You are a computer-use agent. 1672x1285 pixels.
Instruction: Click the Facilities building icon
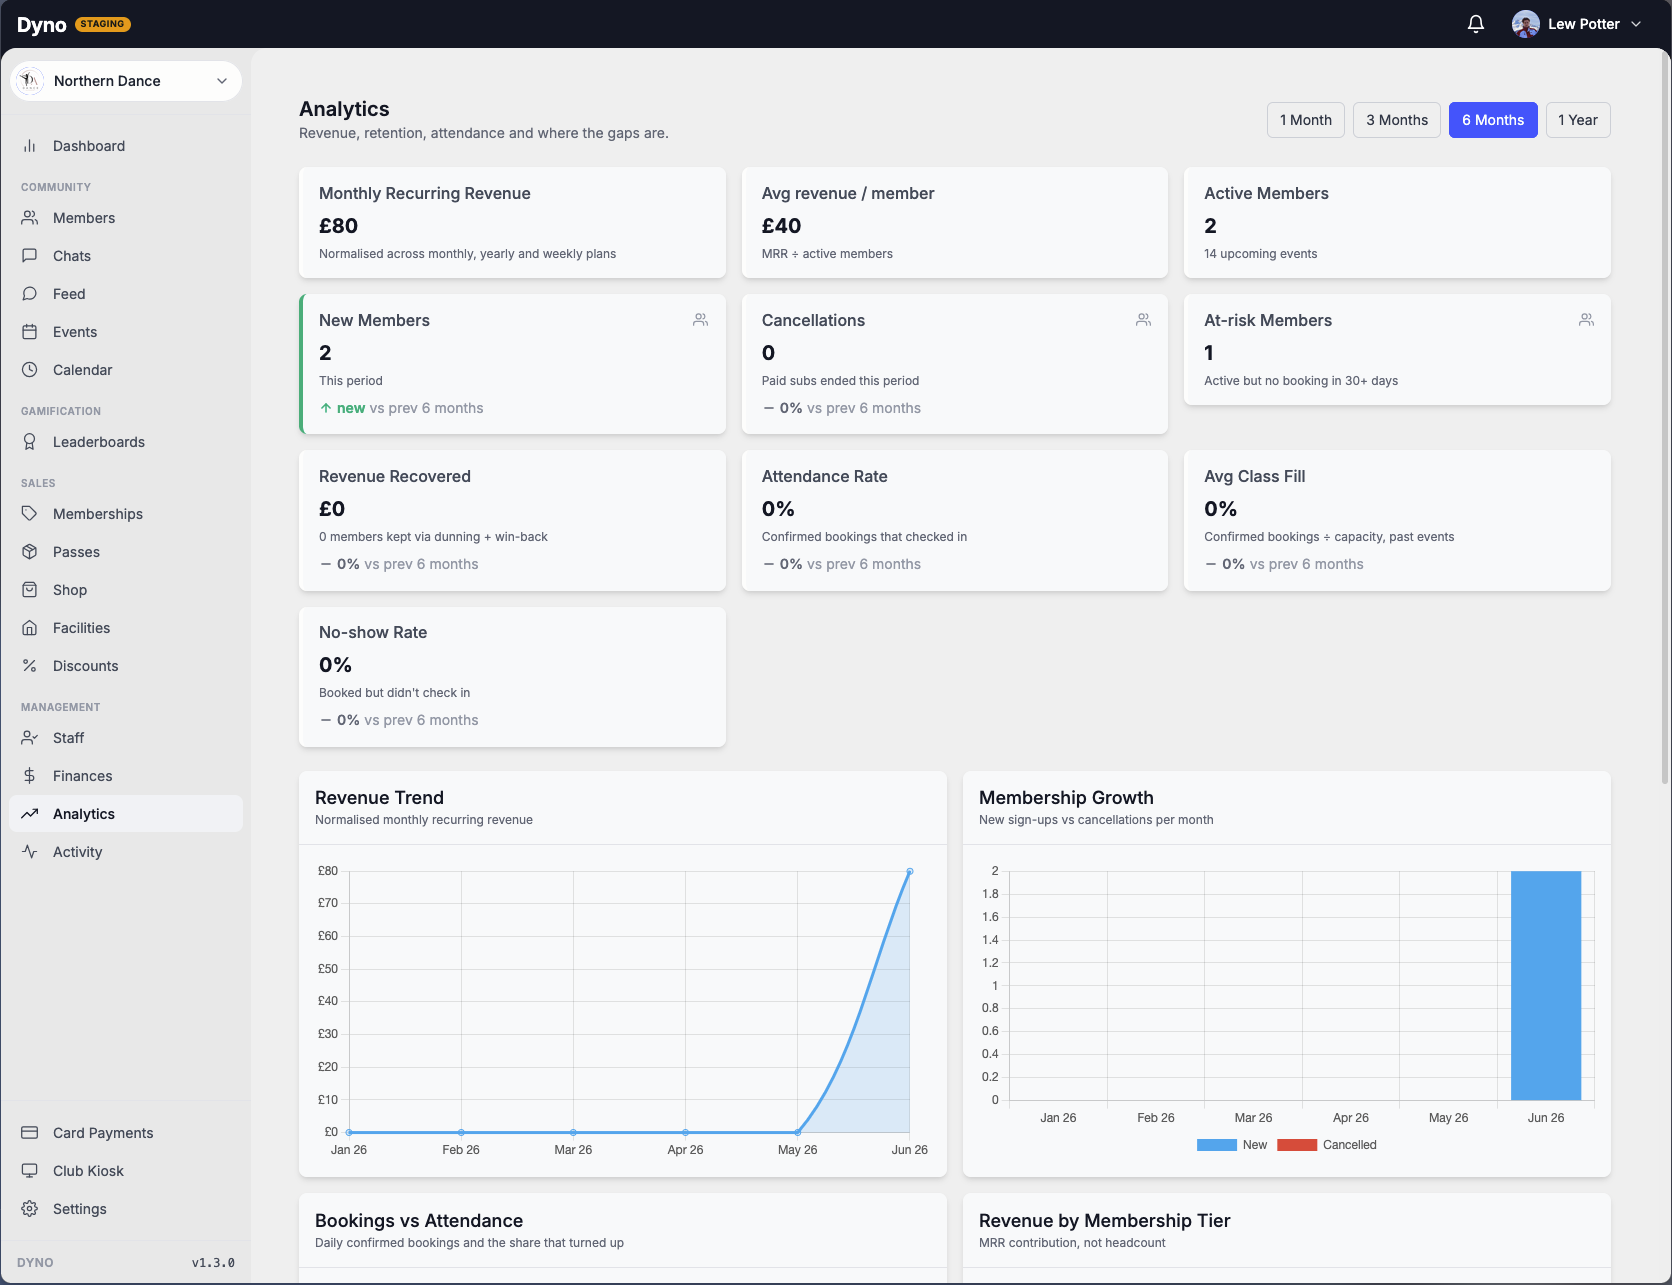(x=30, y=628)
